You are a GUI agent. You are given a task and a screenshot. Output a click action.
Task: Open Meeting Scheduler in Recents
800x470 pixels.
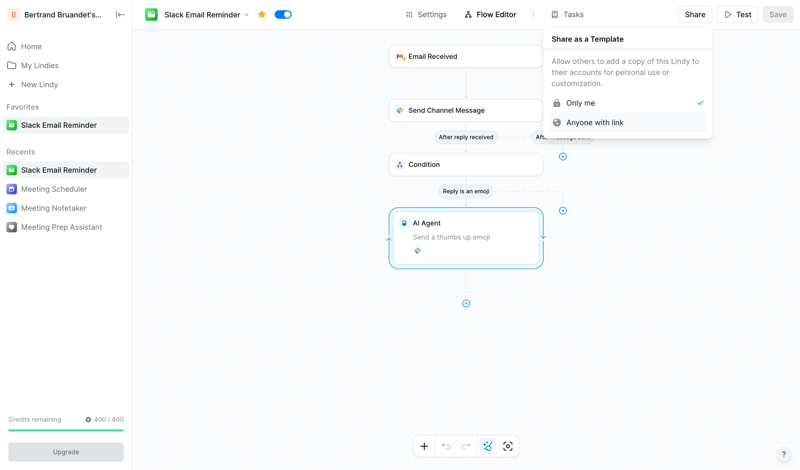[66, 189]
